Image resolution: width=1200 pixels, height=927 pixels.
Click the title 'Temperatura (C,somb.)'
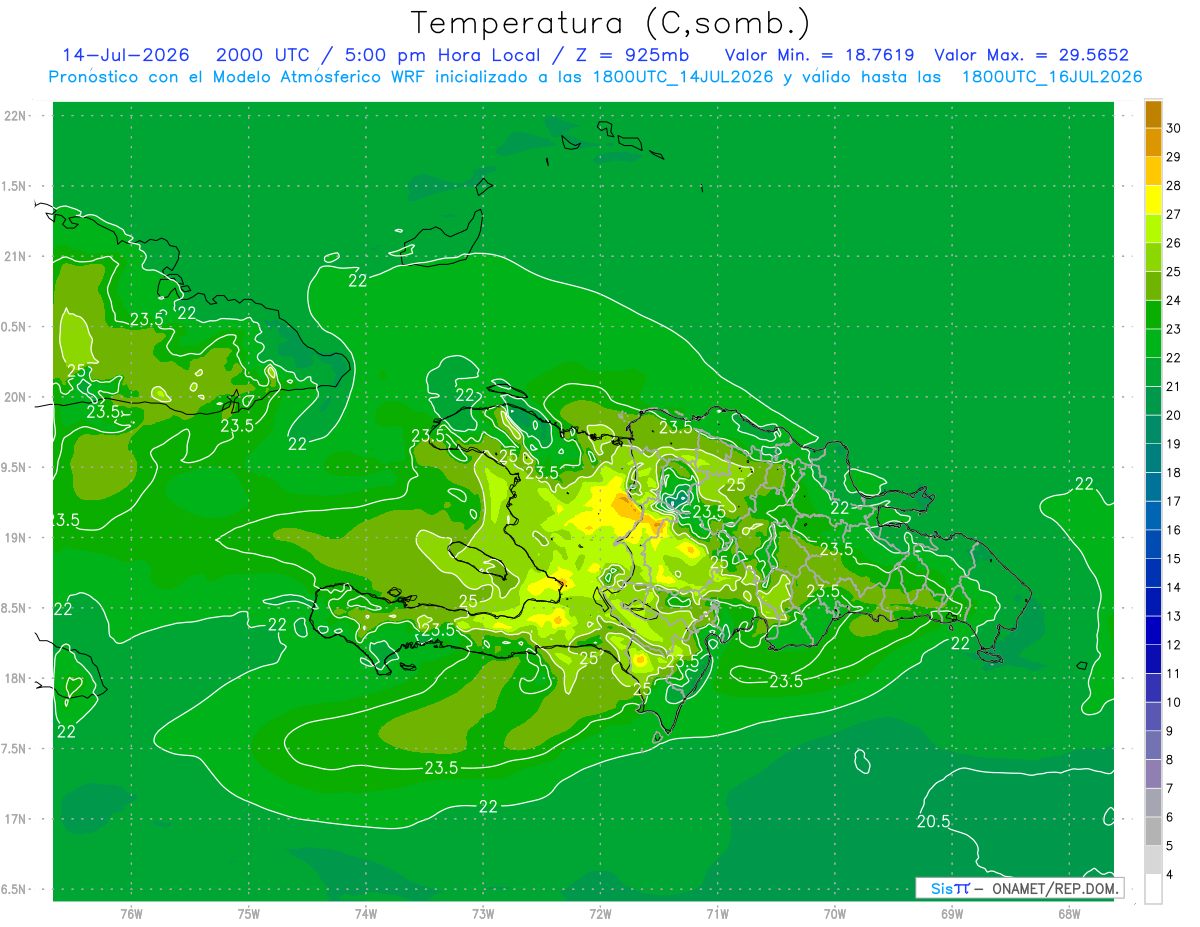(x=610, y=23)
